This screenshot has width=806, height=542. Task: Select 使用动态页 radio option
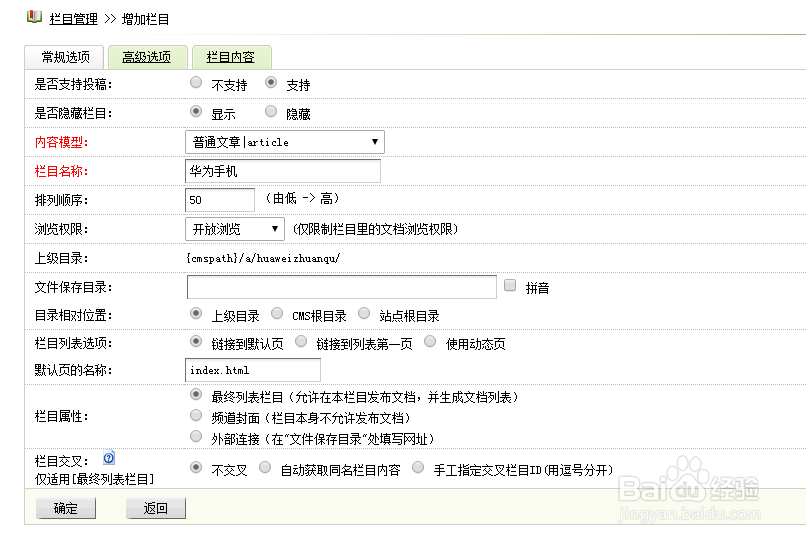click(x=430, y=341)
